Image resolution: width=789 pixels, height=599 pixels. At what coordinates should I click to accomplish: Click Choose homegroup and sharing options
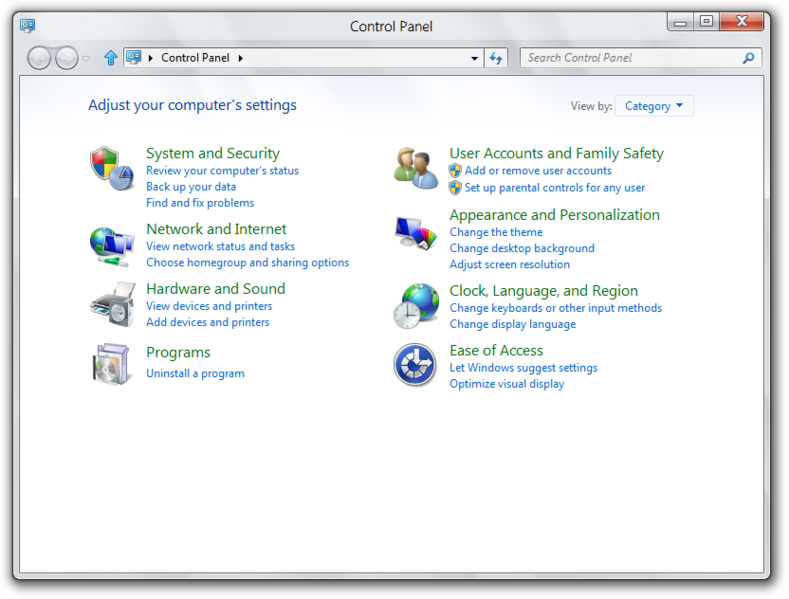pyautogui.click(x=247, y=262)
